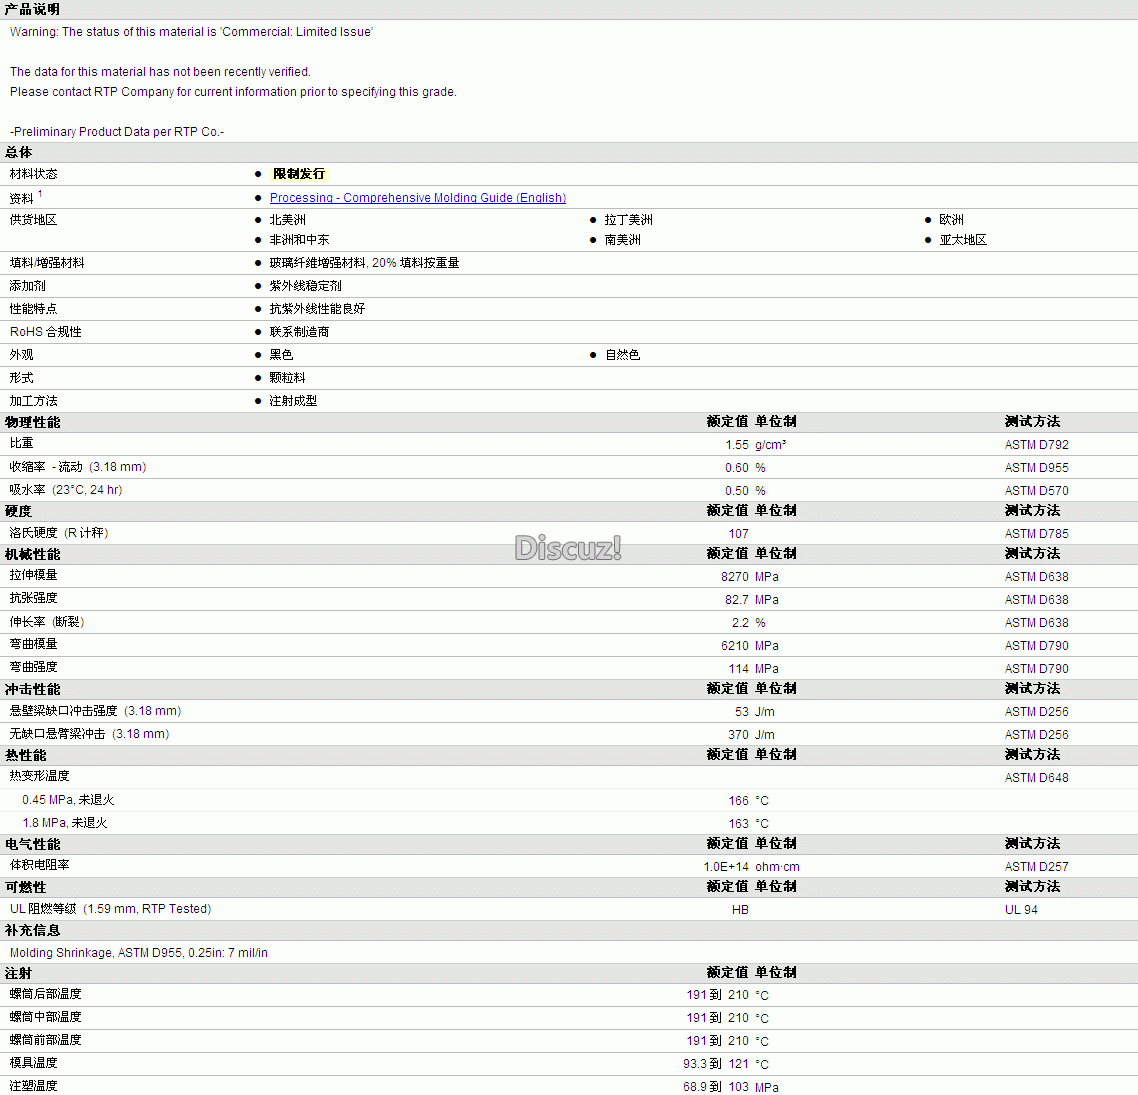Click the footnote 1 superscript beside 资料
This screenshot has width=1138, height=1095.
point(40,194)
